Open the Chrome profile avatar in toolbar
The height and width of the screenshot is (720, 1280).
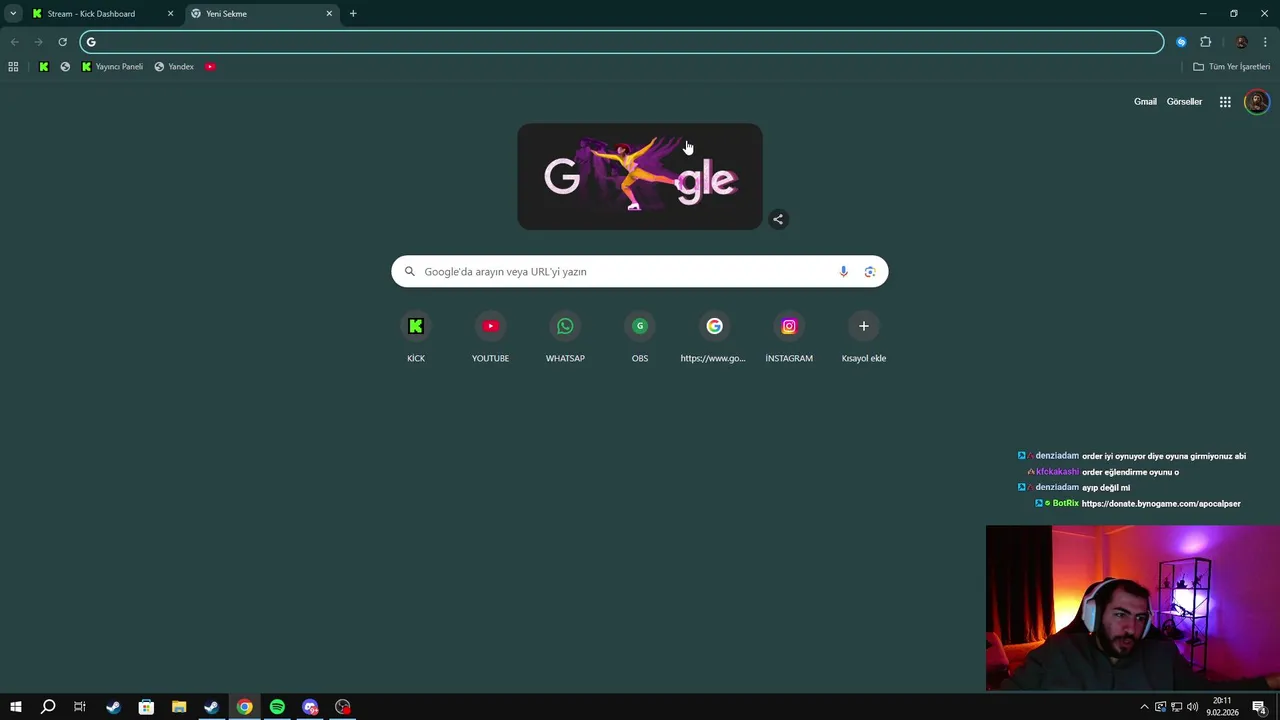[1241, 42]
